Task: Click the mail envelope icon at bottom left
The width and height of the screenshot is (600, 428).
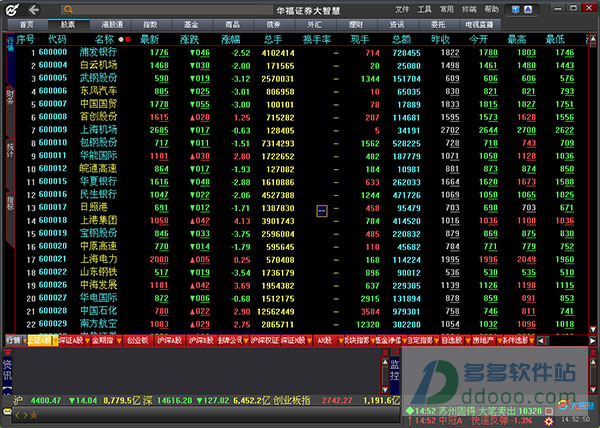Action: pyautogui.click(x=7, y=411)
